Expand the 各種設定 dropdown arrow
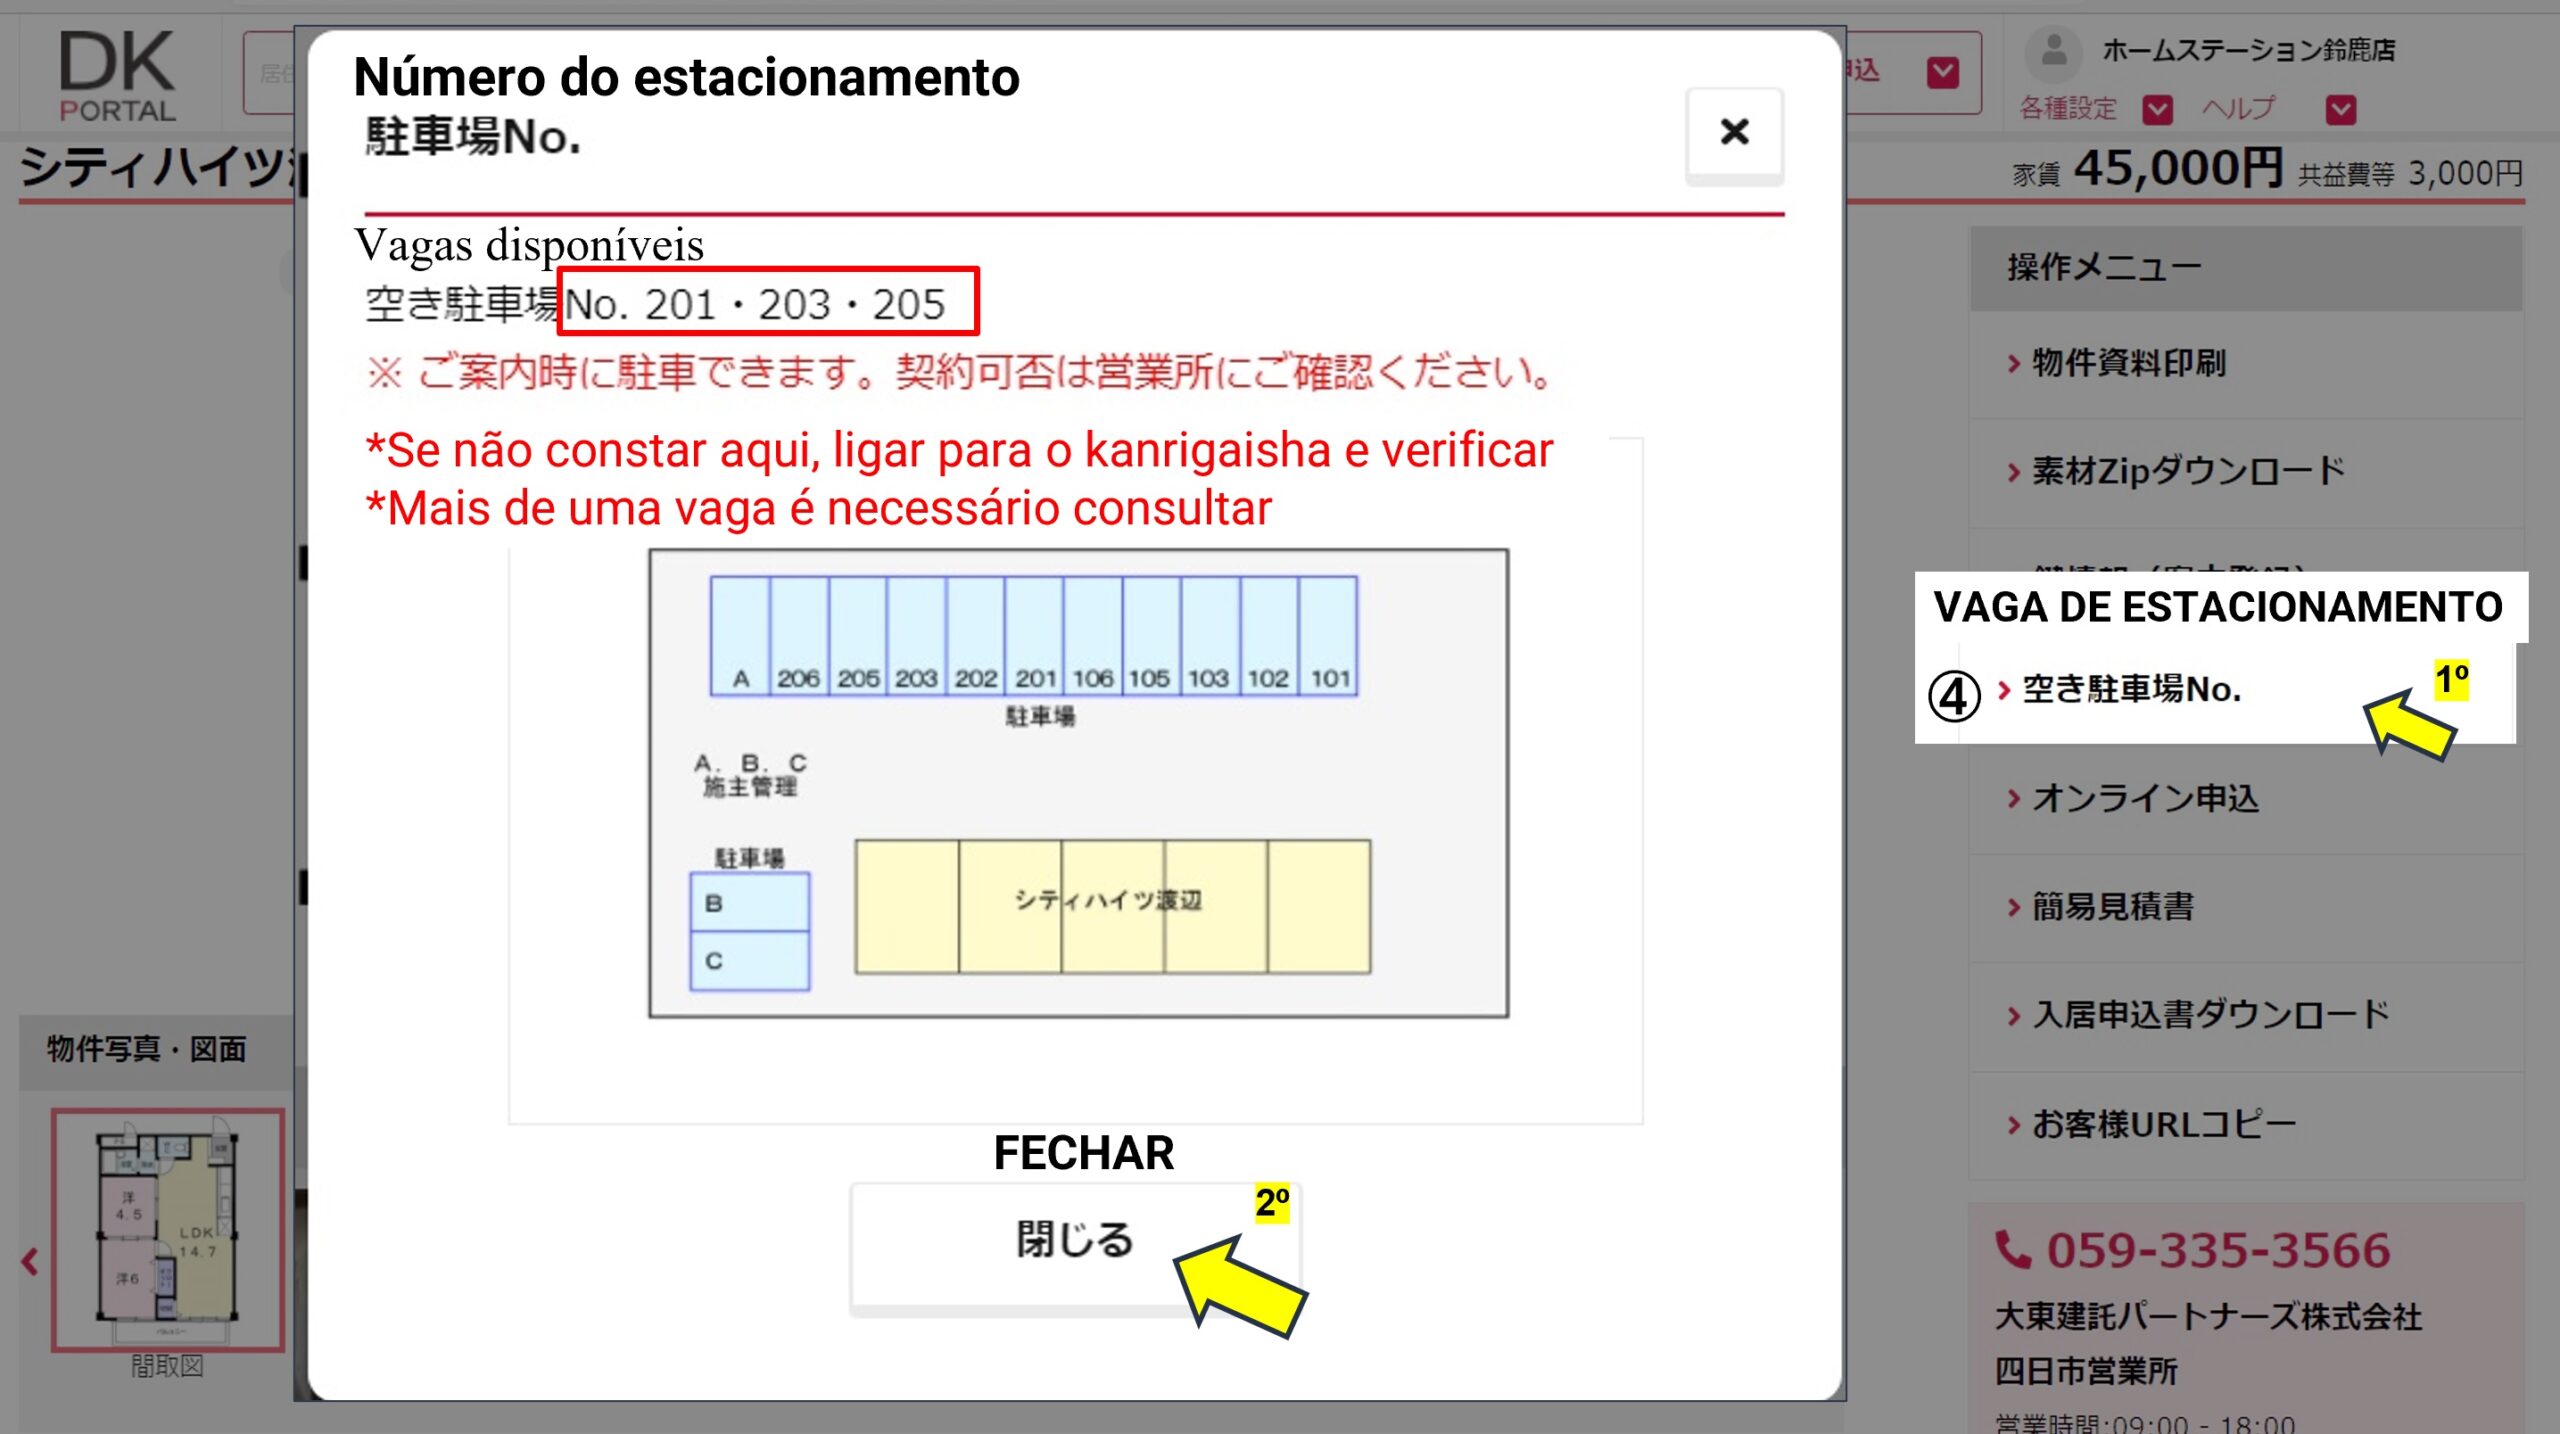 (x=2157, y=109)
